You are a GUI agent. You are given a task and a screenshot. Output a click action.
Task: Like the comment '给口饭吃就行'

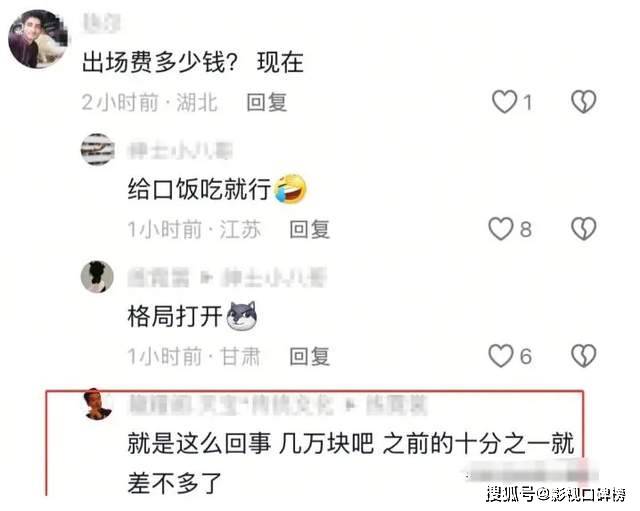[x=501, y=229]
